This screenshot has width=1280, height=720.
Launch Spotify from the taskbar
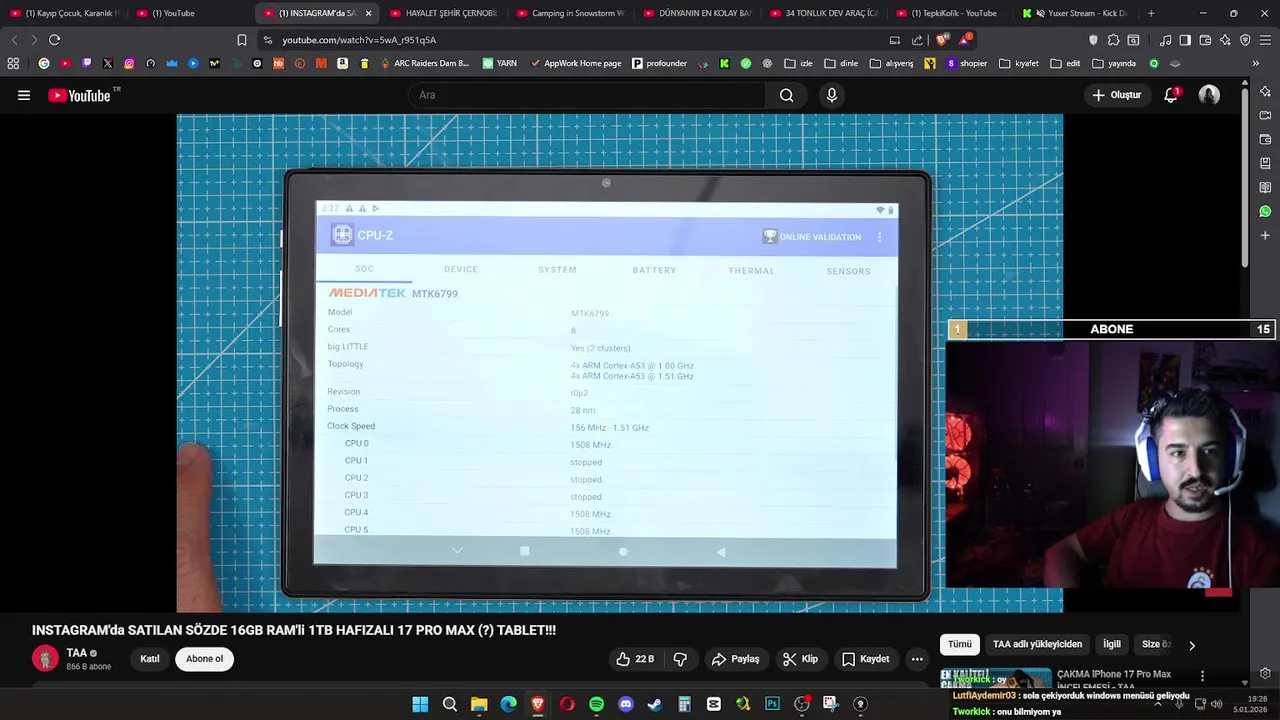tap(596, 704)
